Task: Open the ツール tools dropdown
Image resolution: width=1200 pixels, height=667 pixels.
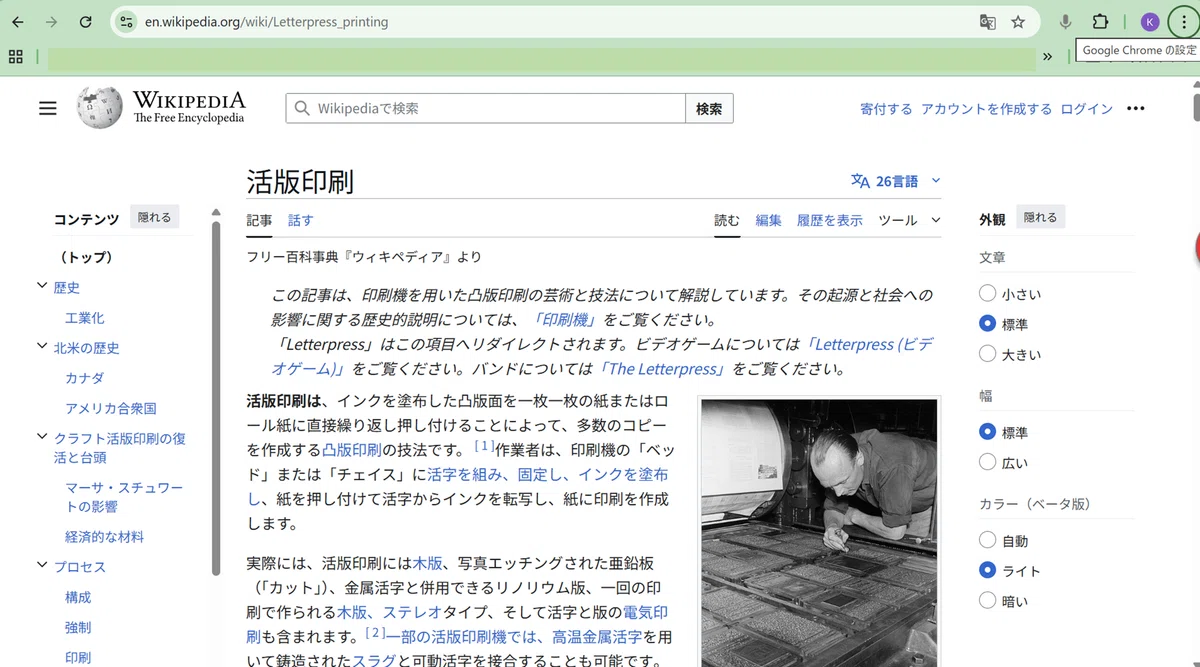Action: (x=909, y=220)
